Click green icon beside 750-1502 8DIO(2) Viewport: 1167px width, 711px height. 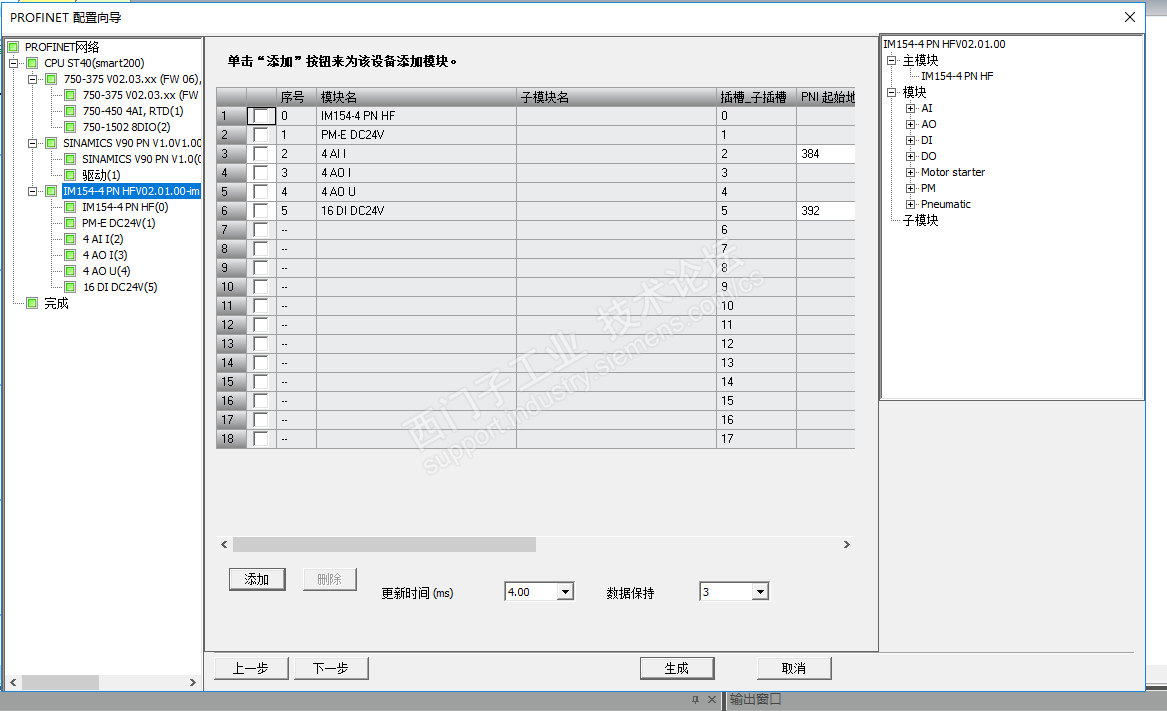click(x=70, y=127)
